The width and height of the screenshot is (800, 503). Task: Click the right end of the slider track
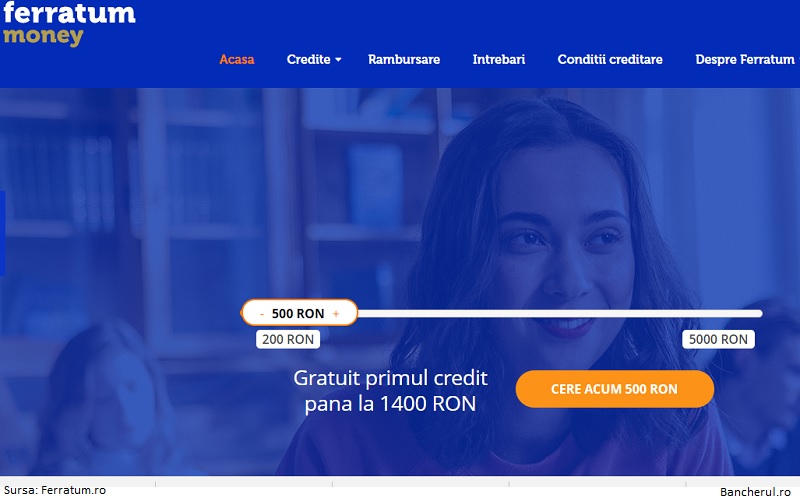point(759,313)
